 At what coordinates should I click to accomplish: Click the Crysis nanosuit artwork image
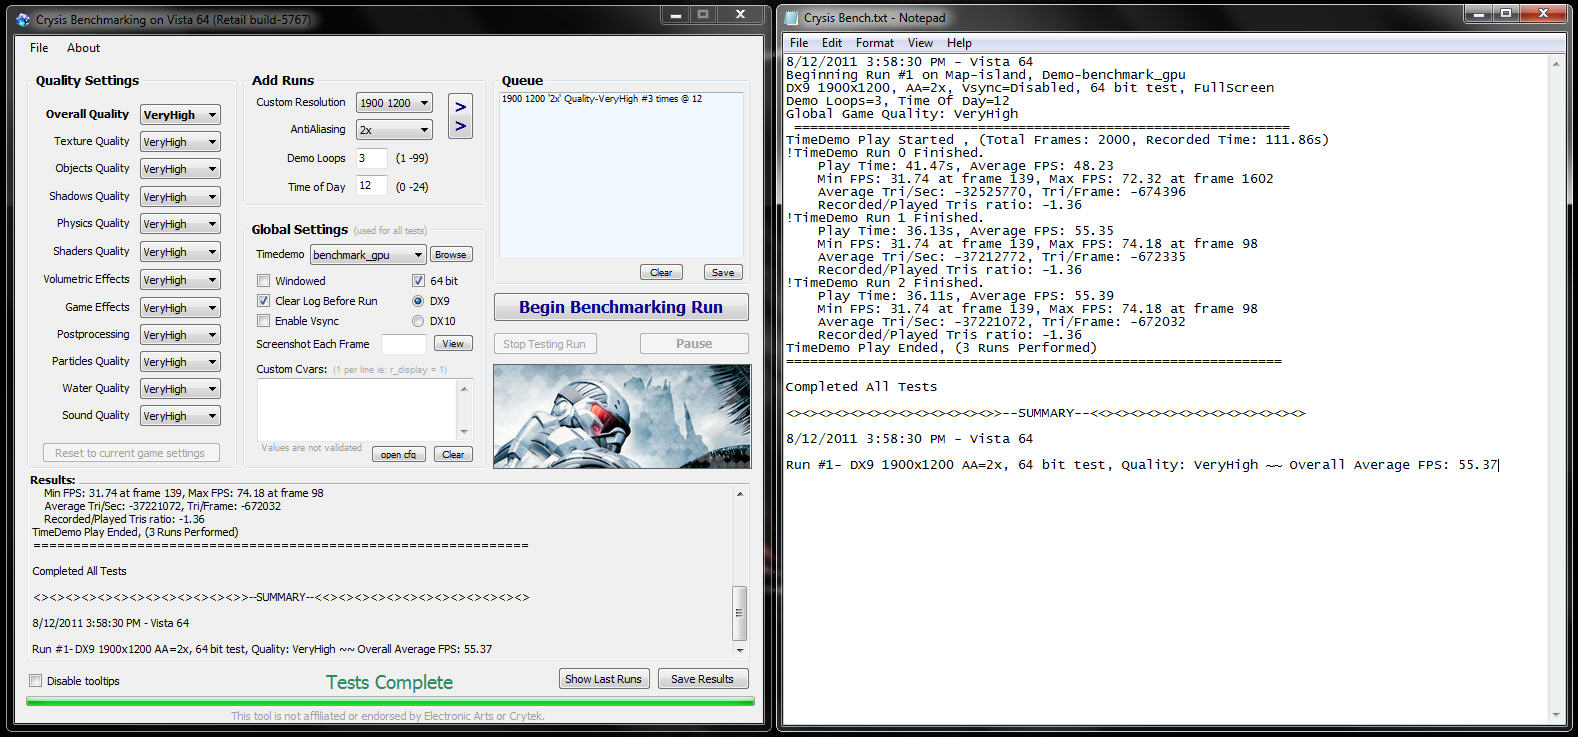[x=621, y=416]
